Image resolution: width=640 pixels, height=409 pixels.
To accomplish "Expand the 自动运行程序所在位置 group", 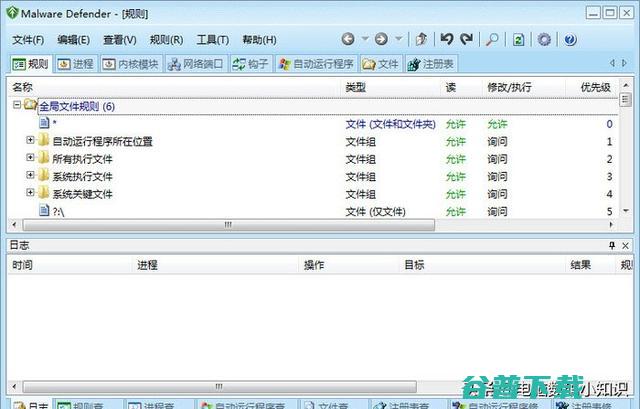I will tap(30, 140).
